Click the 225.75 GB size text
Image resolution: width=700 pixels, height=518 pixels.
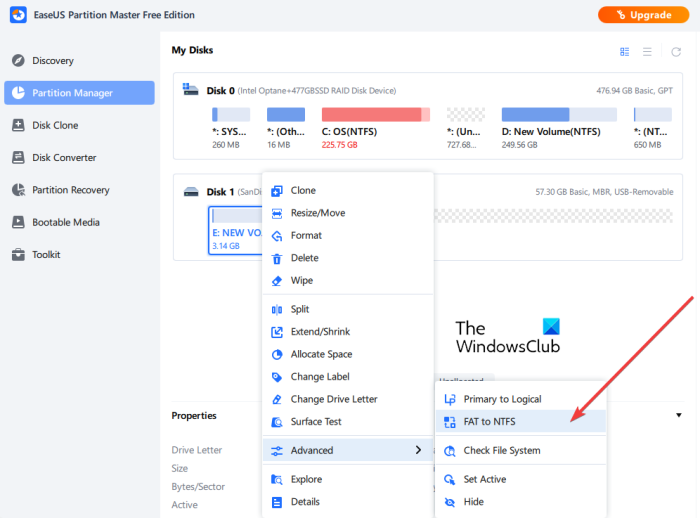coord(339,145)
